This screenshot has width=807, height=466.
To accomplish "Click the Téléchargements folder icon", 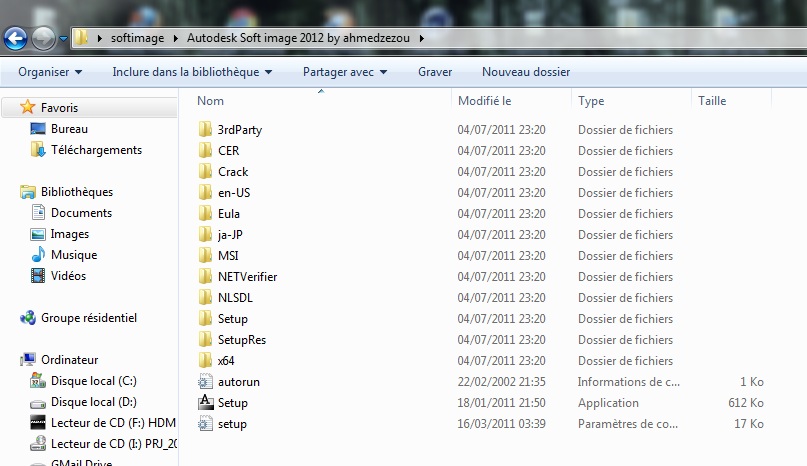I will pyautogui.click(x=38, y=150).
